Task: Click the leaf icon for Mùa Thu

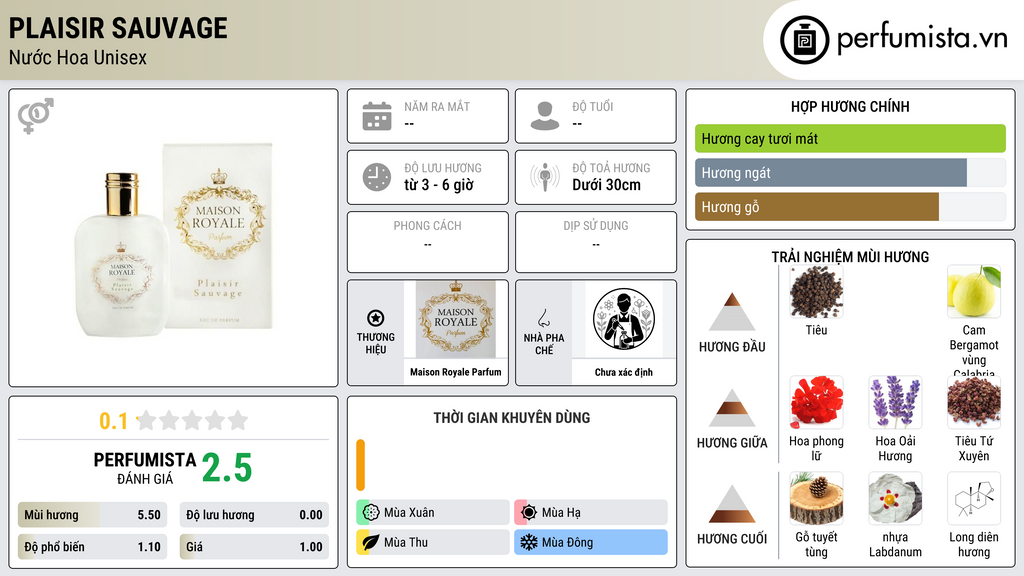Action: 371,542
